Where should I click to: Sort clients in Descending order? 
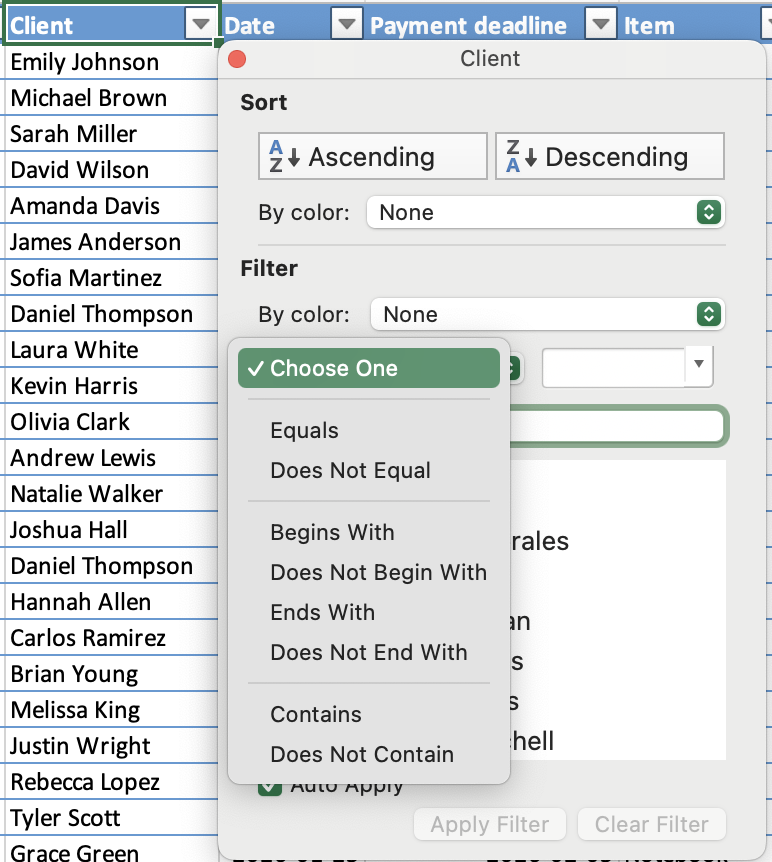tap(609, 157)
